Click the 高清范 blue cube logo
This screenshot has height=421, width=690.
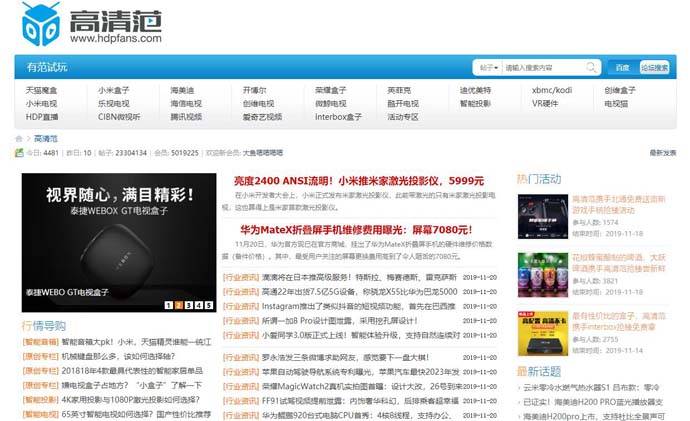[40, 24]
